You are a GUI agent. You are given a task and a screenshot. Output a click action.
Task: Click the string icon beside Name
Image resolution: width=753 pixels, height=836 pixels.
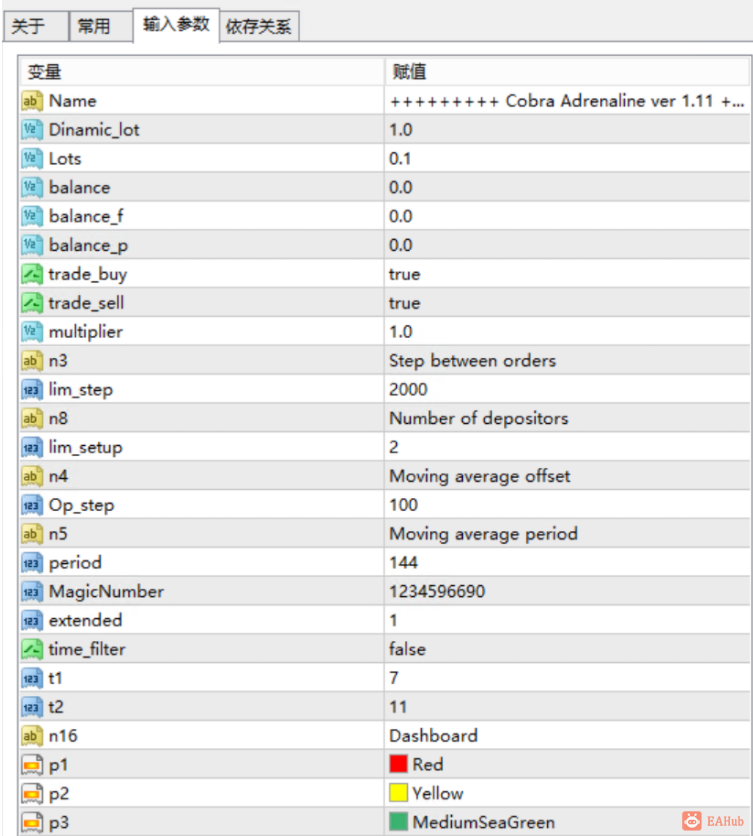[x=31, y=101]
